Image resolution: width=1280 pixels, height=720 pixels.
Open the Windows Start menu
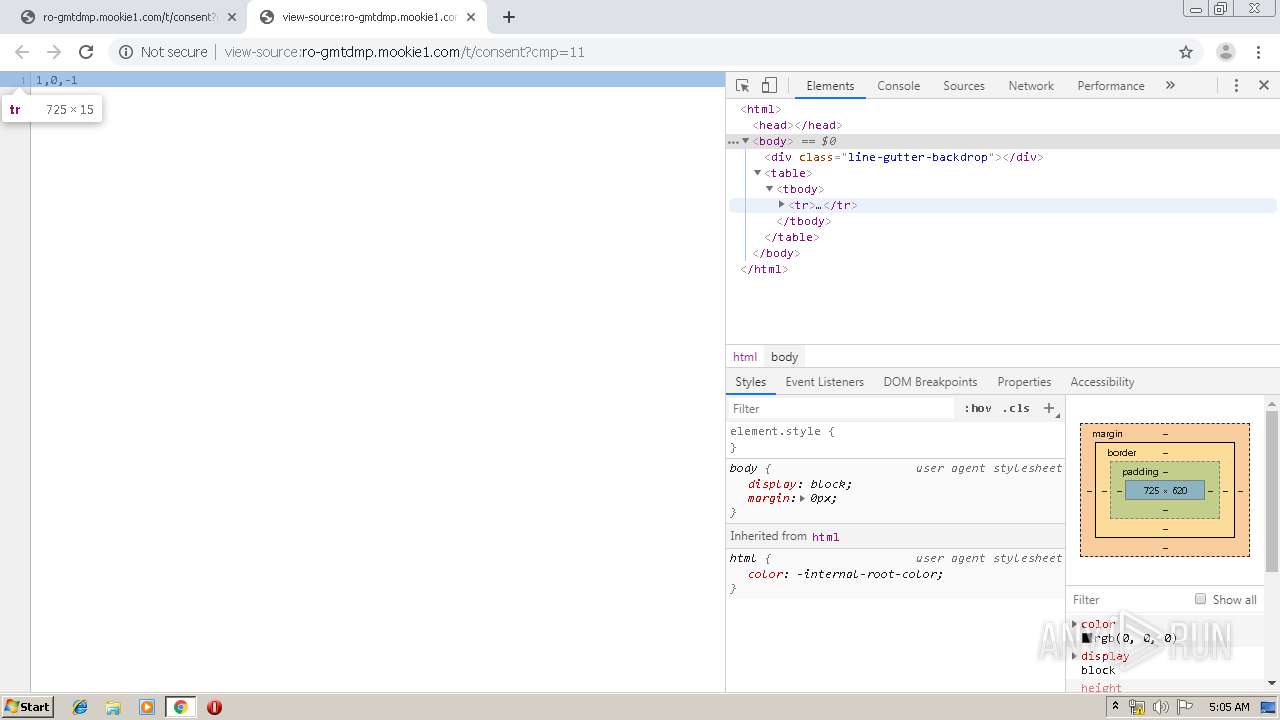pyautogui.click(x=27, y=707)
